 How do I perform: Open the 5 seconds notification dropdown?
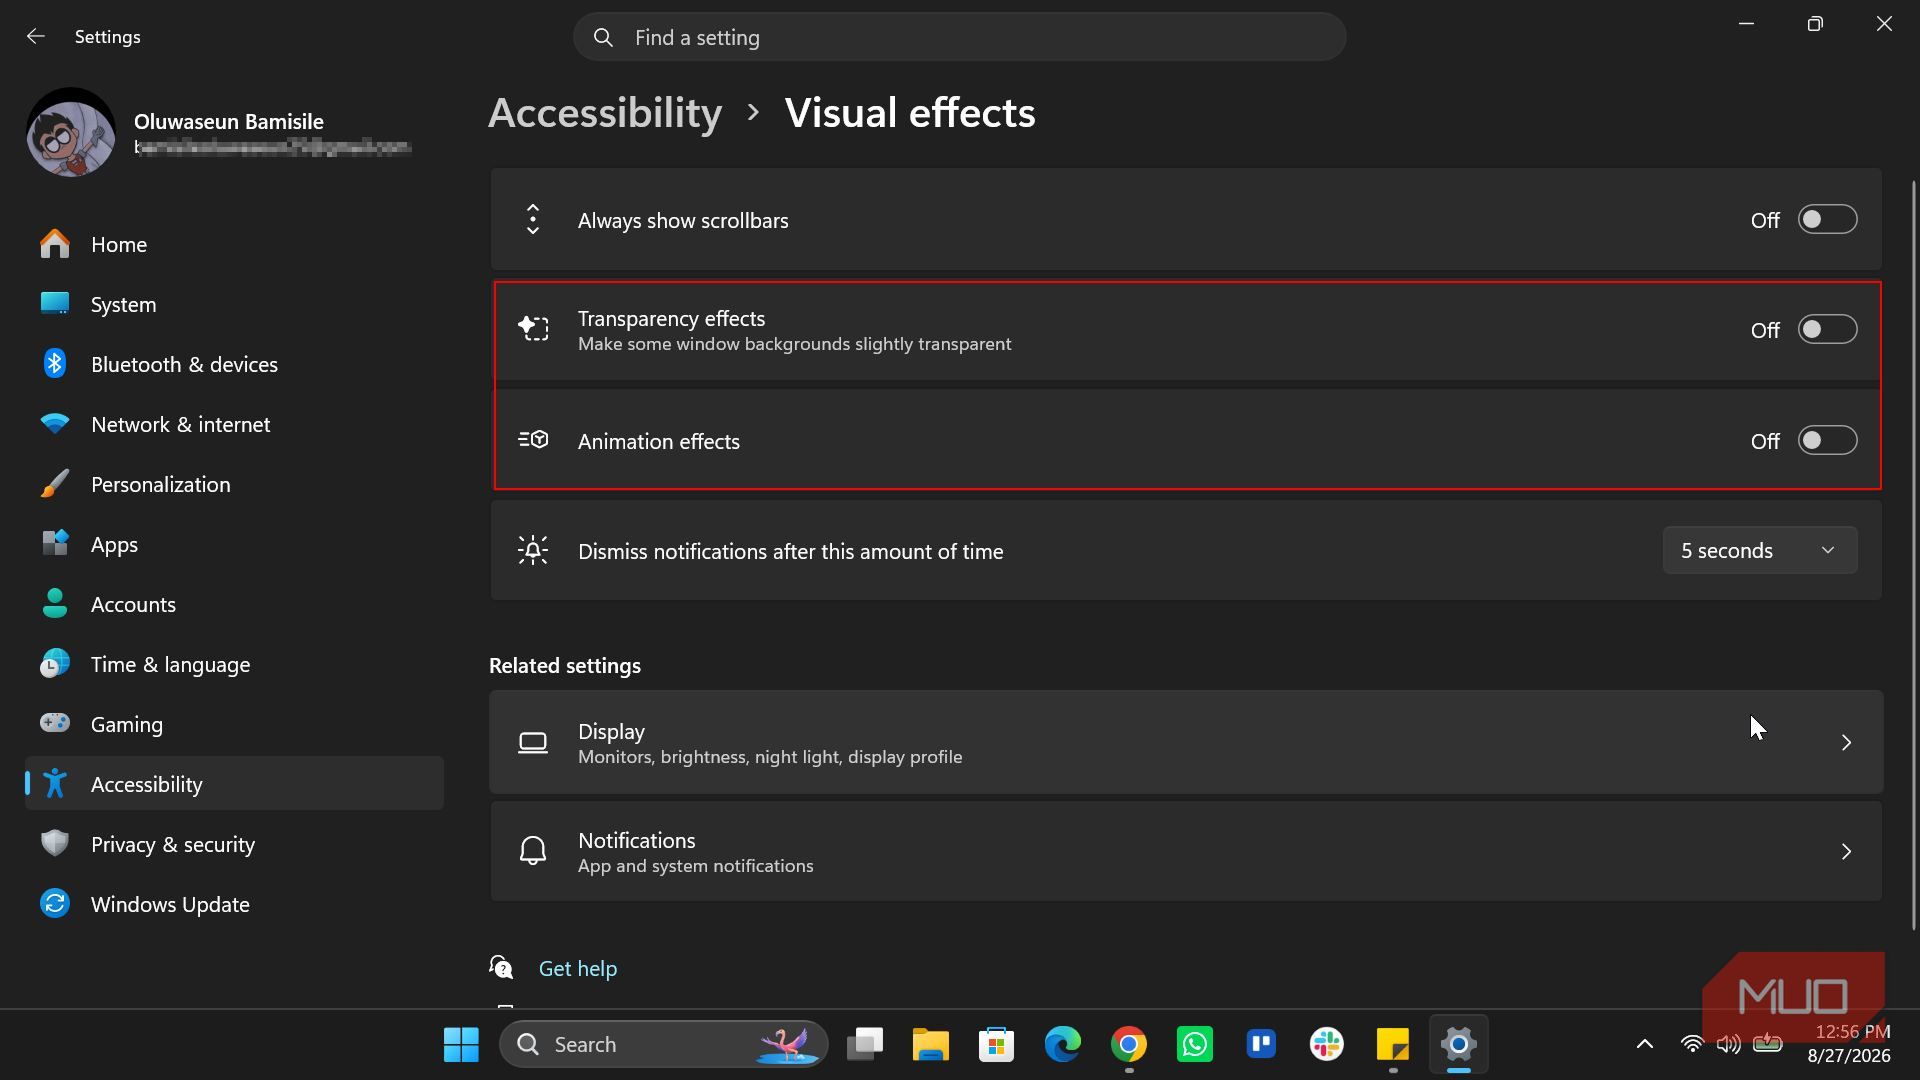1760,551
